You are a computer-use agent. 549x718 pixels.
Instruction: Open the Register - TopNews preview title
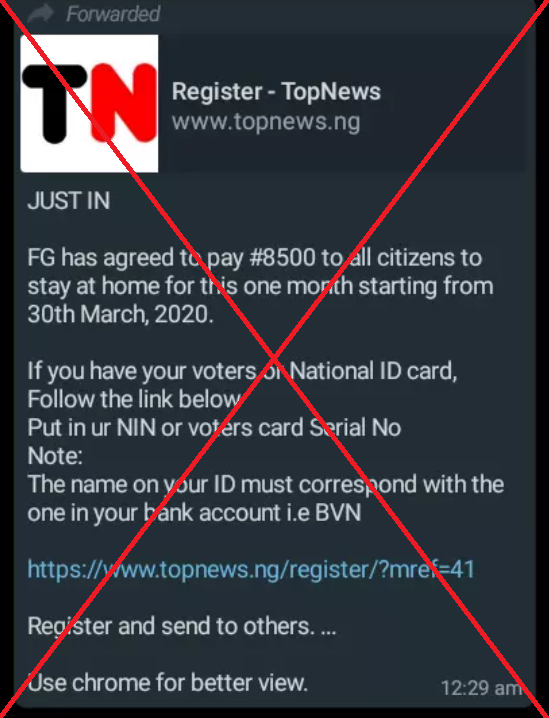(276, 91)
